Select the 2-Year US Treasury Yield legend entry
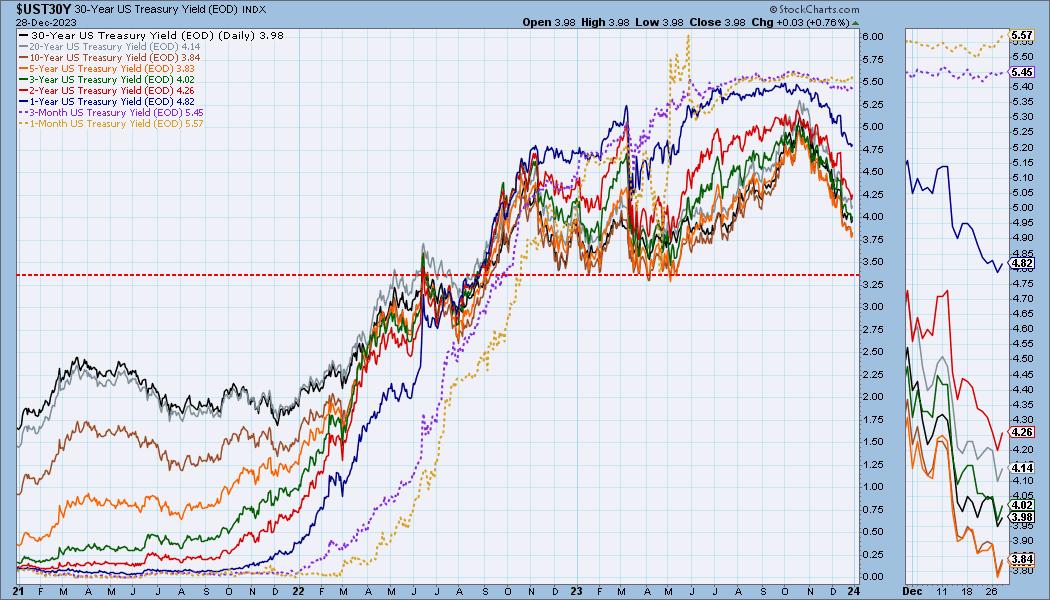Screen dimensions: 1050x600 click(x=108, y=90)
